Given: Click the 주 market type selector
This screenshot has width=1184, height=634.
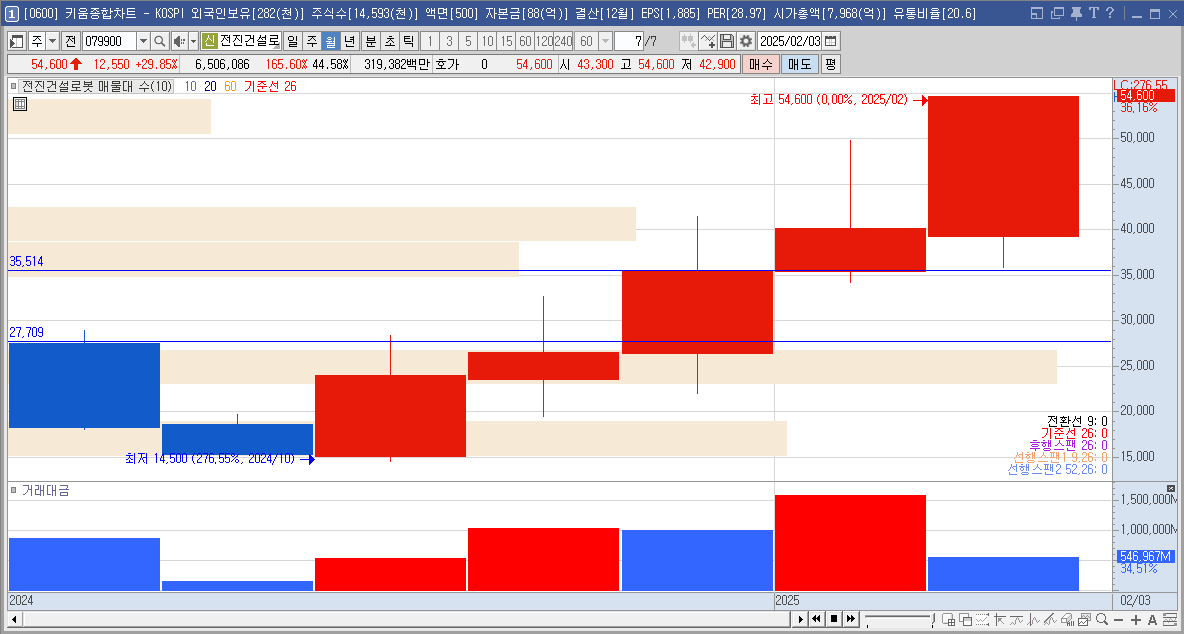Looking at the screenshot, I should click(36, 42).
